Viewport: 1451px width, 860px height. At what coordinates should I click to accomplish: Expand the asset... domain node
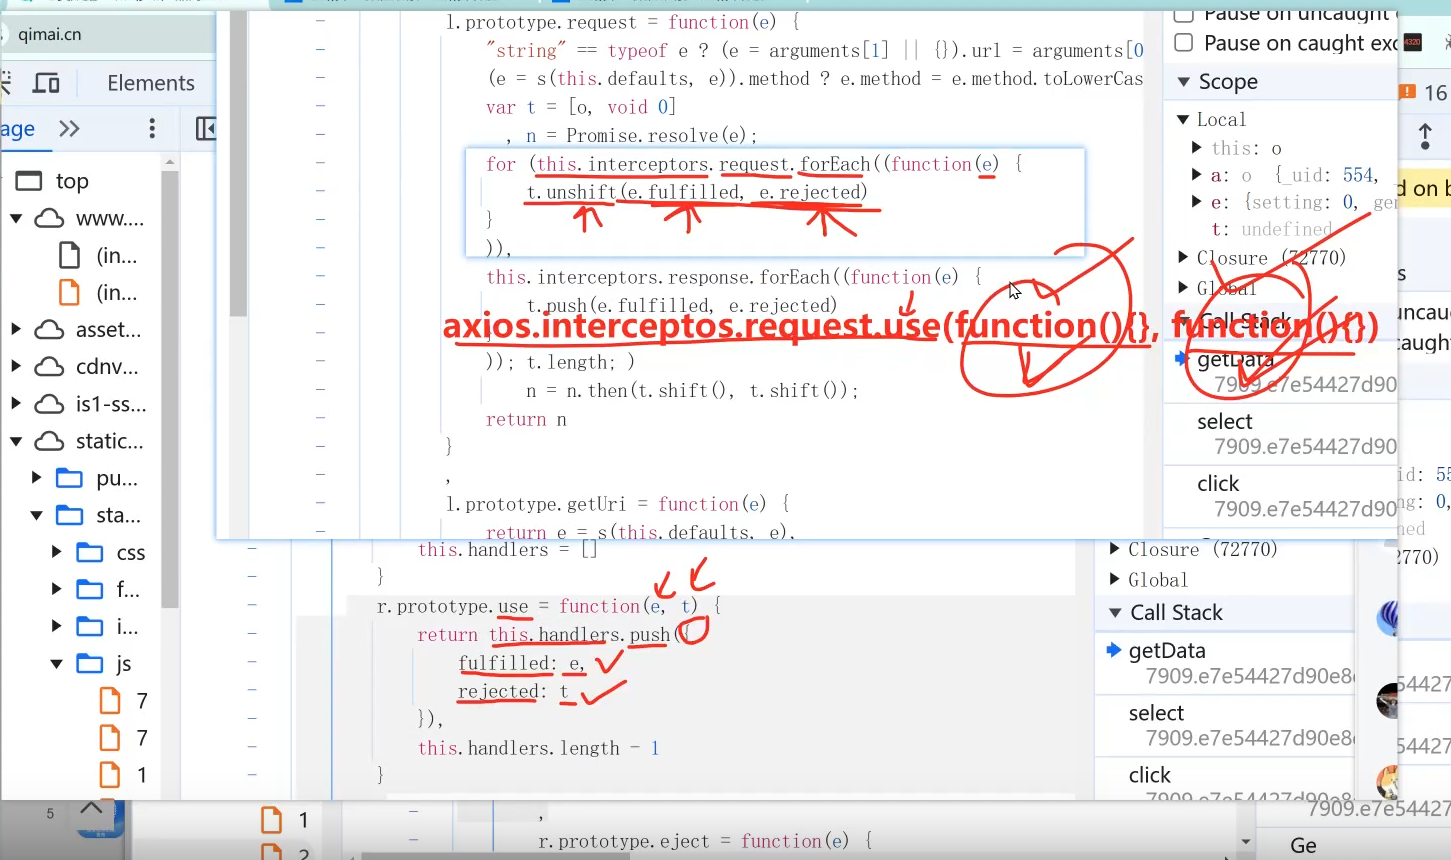tap(16, 329)
